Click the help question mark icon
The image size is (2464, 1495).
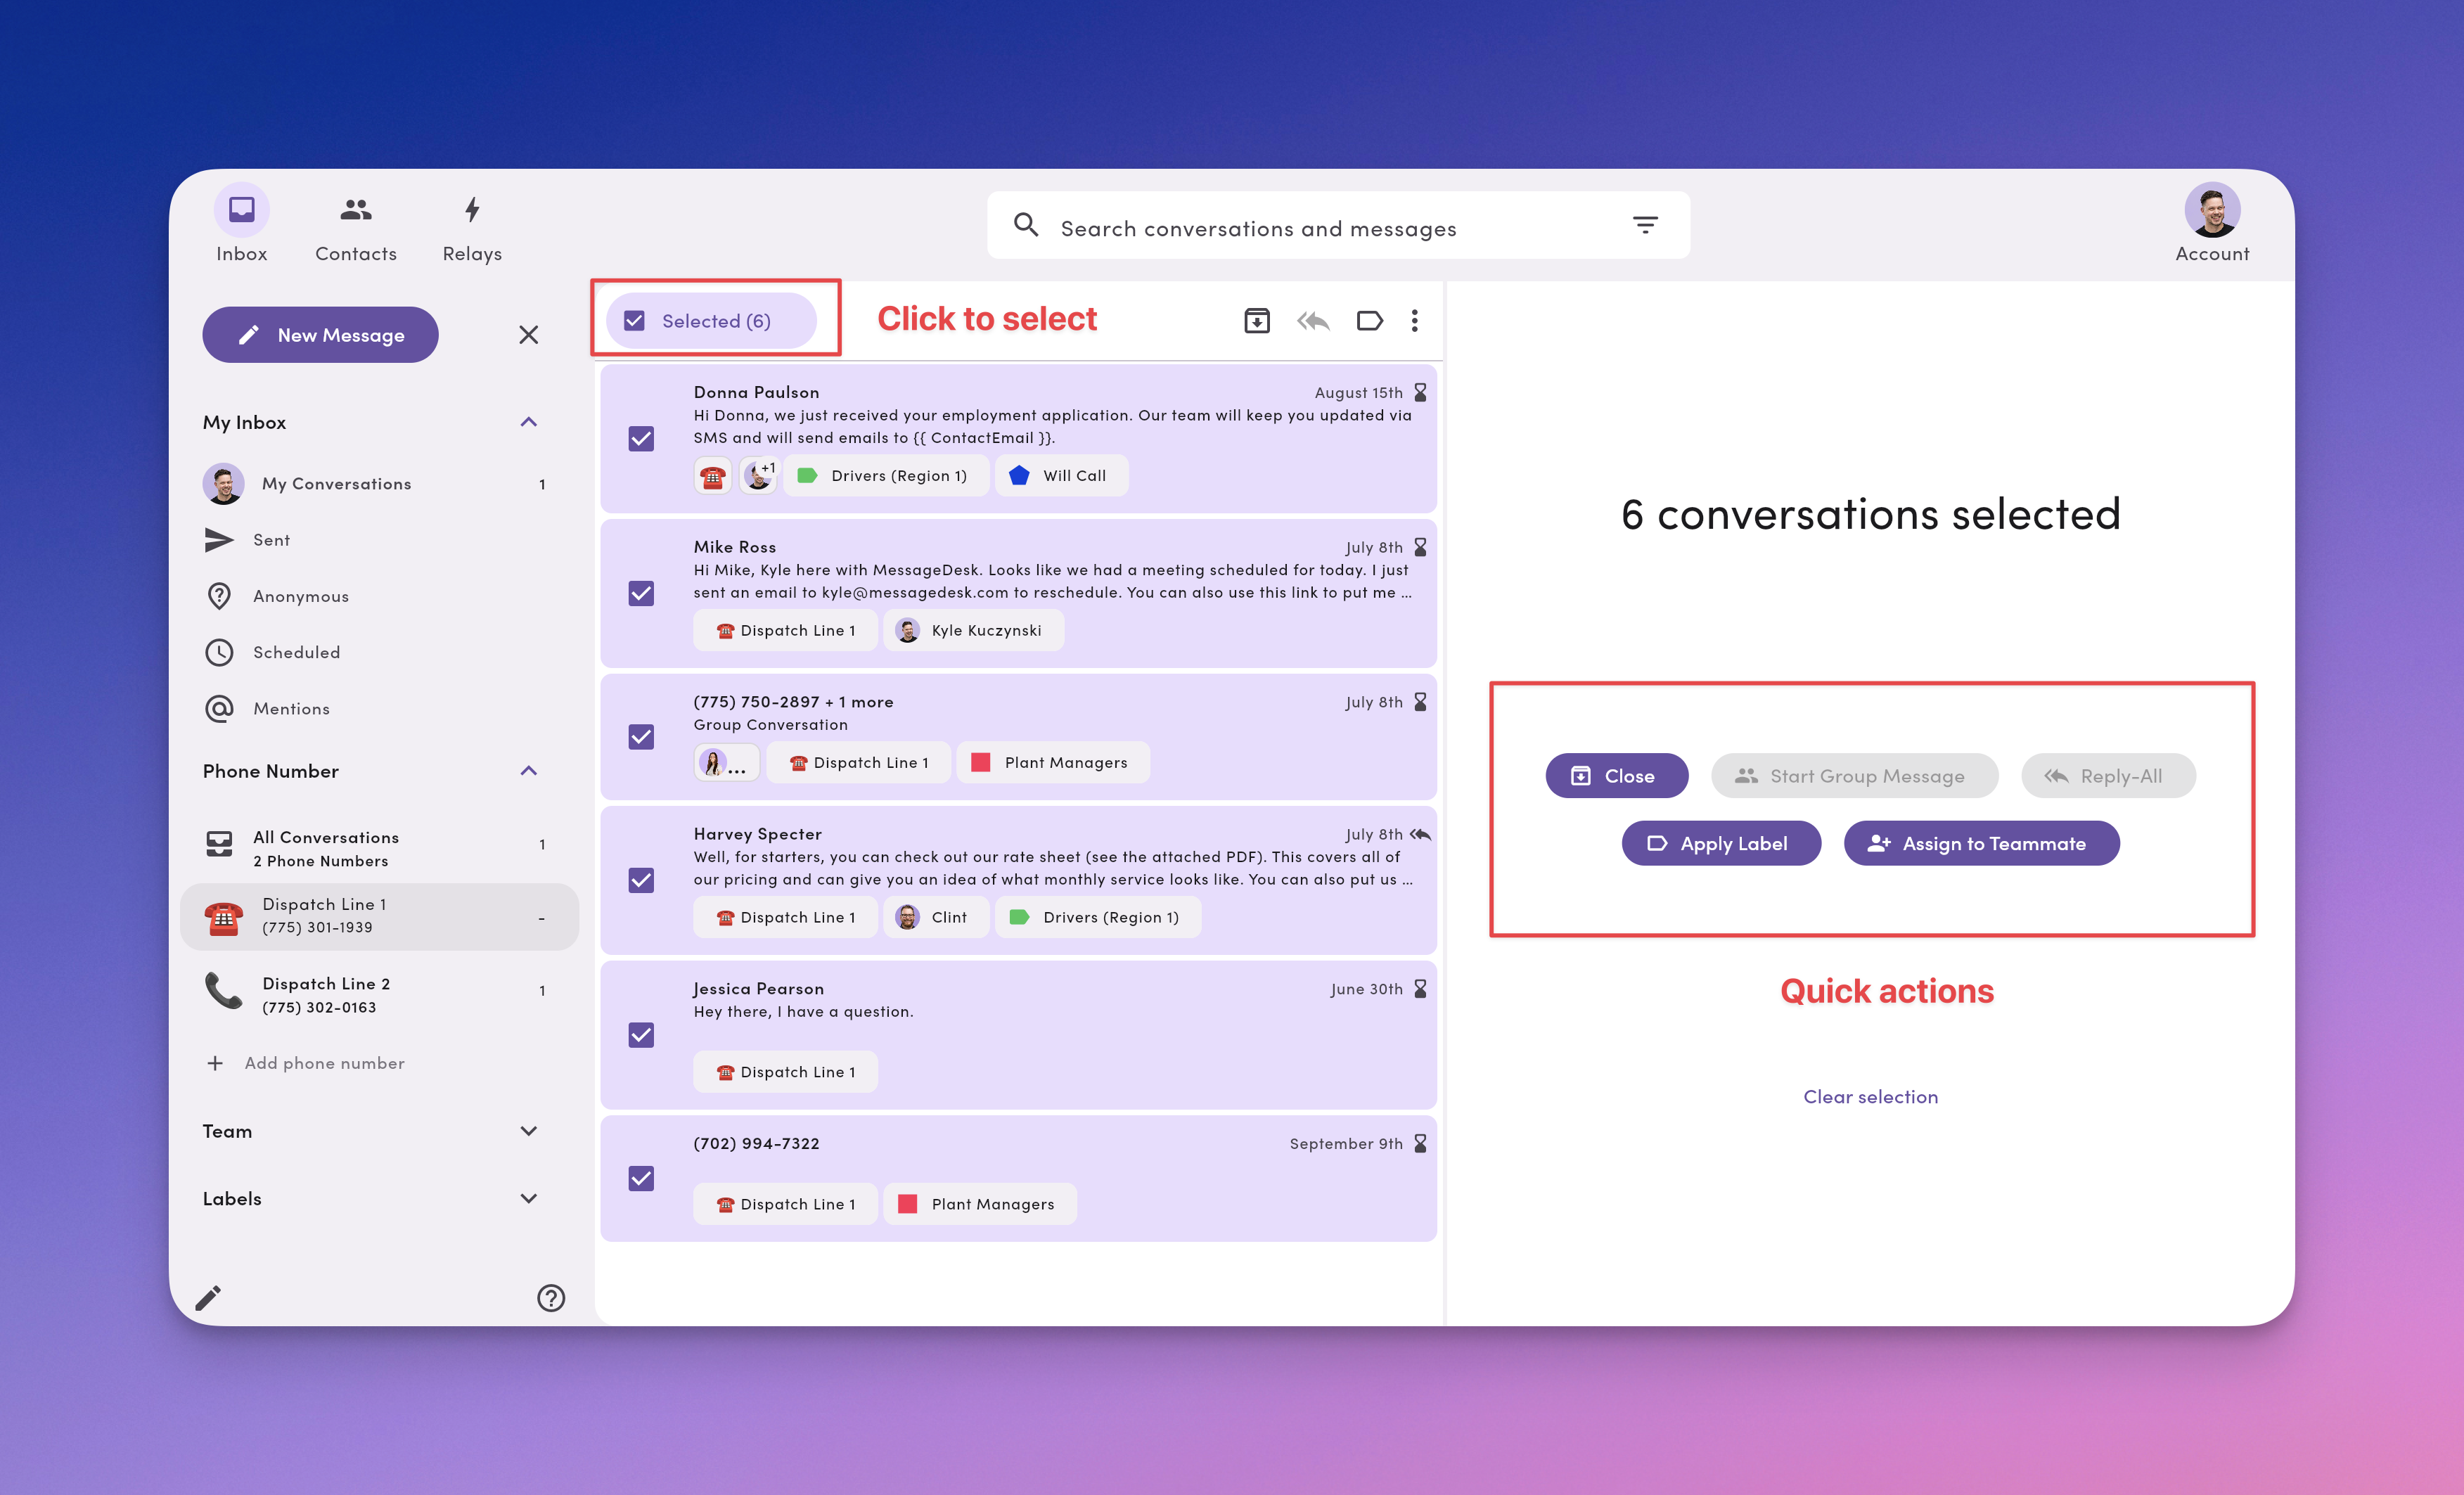coord(551,1298)
